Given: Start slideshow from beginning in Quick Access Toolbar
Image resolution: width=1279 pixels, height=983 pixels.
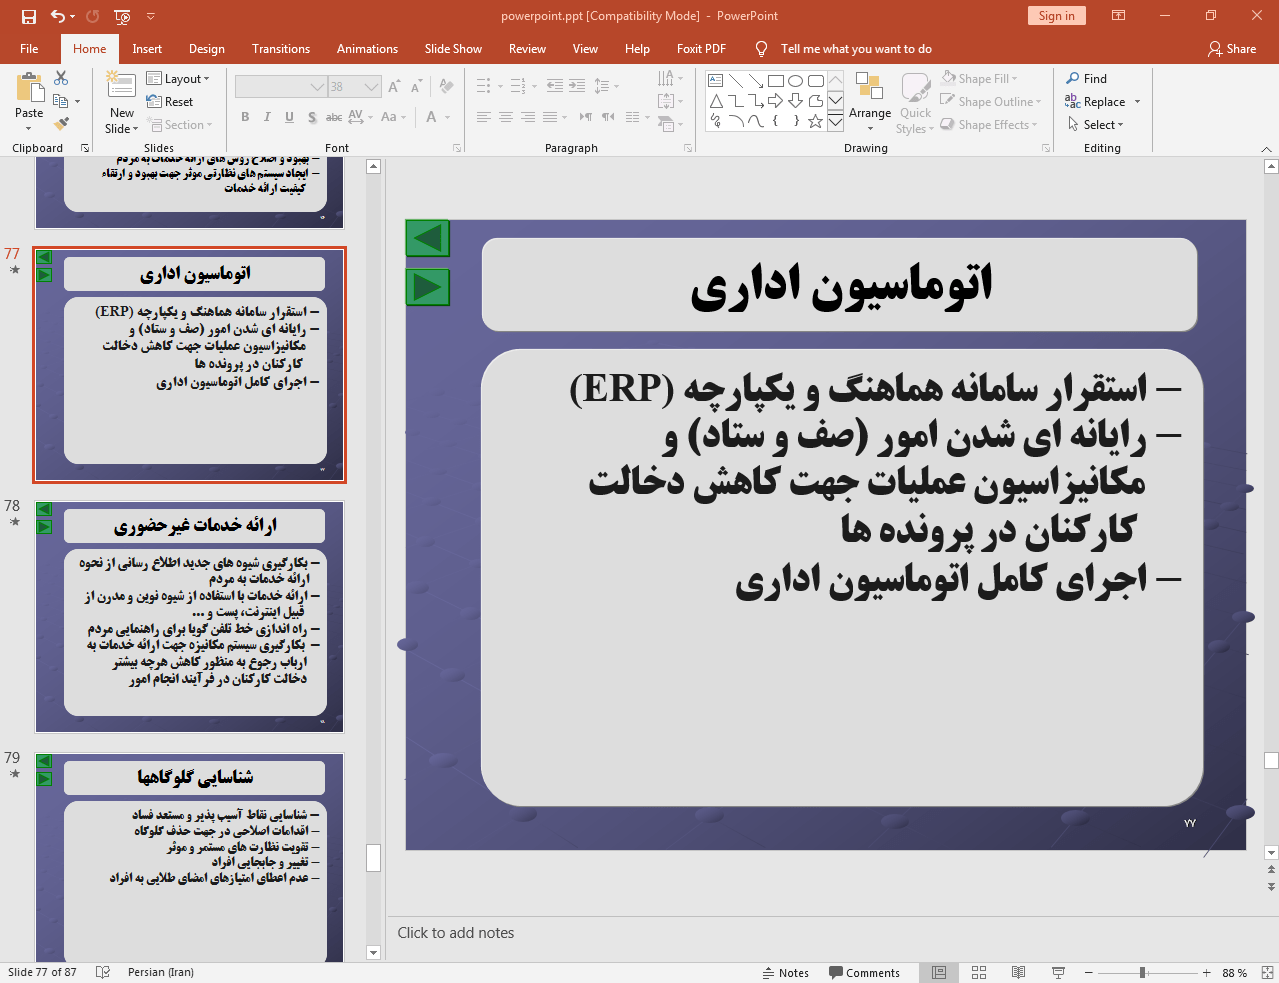Looking at the screenshot, I should click(122, 16).
